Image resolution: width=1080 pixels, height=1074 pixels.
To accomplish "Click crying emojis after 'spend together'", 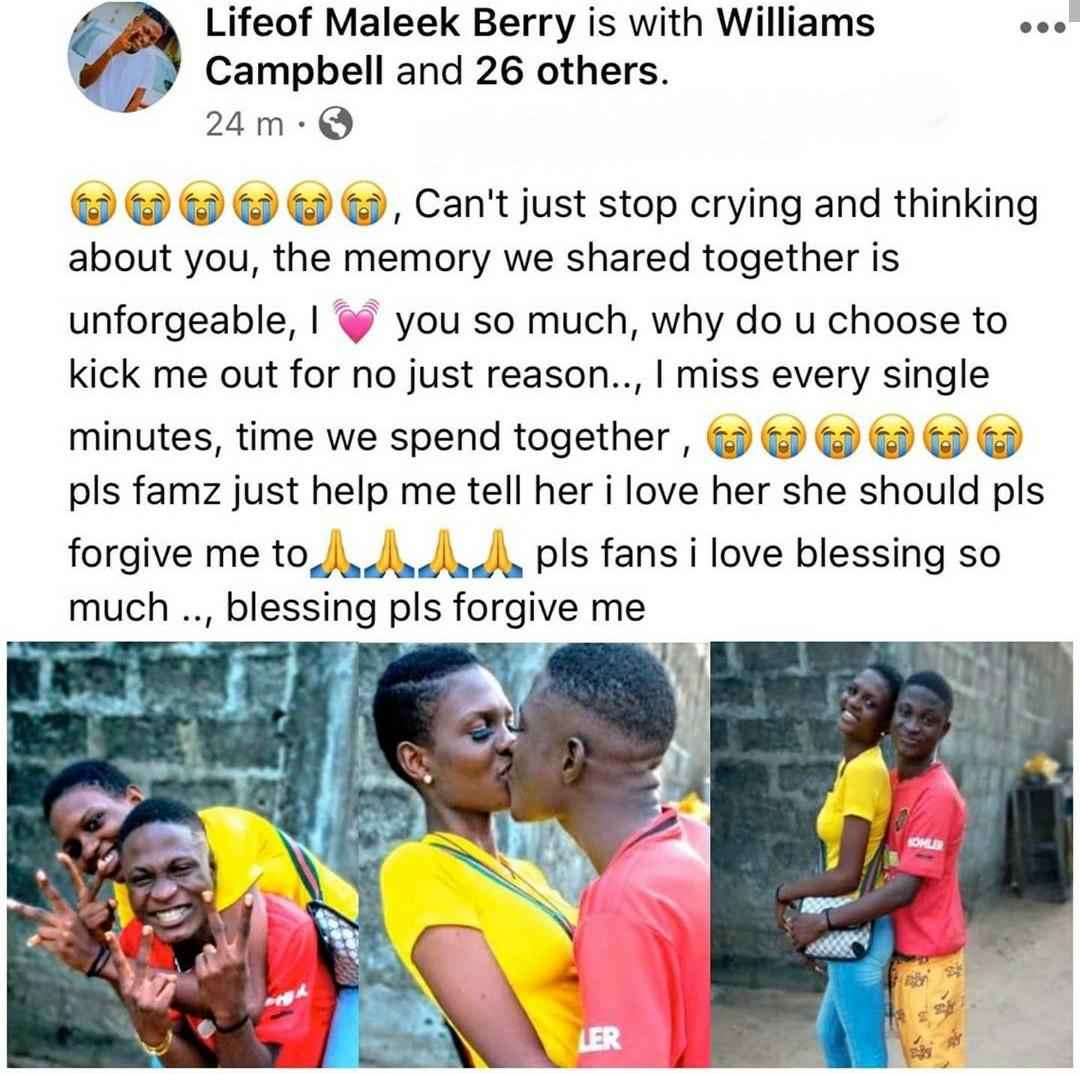I will click(865, 437).
